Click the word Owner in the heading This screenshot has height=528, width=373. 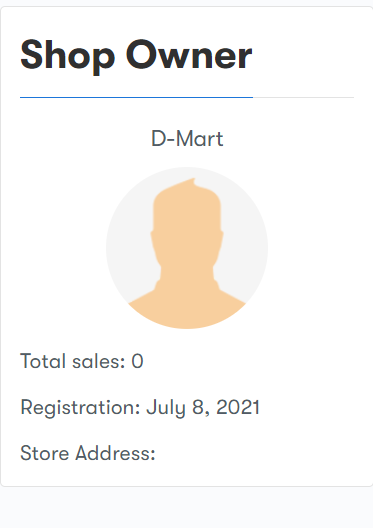(189, 55)
